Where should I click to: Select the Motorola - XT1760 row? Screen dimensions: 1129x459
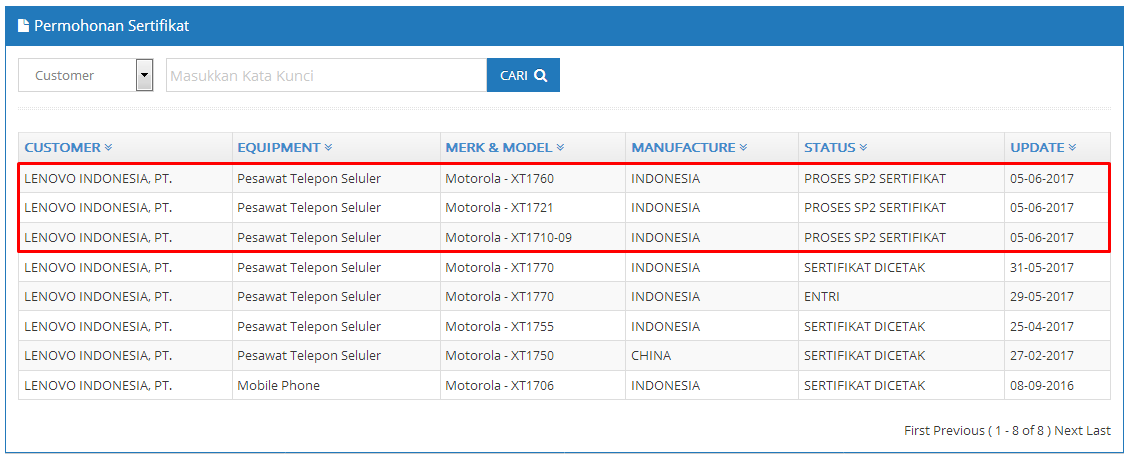(x=564, y=178)
